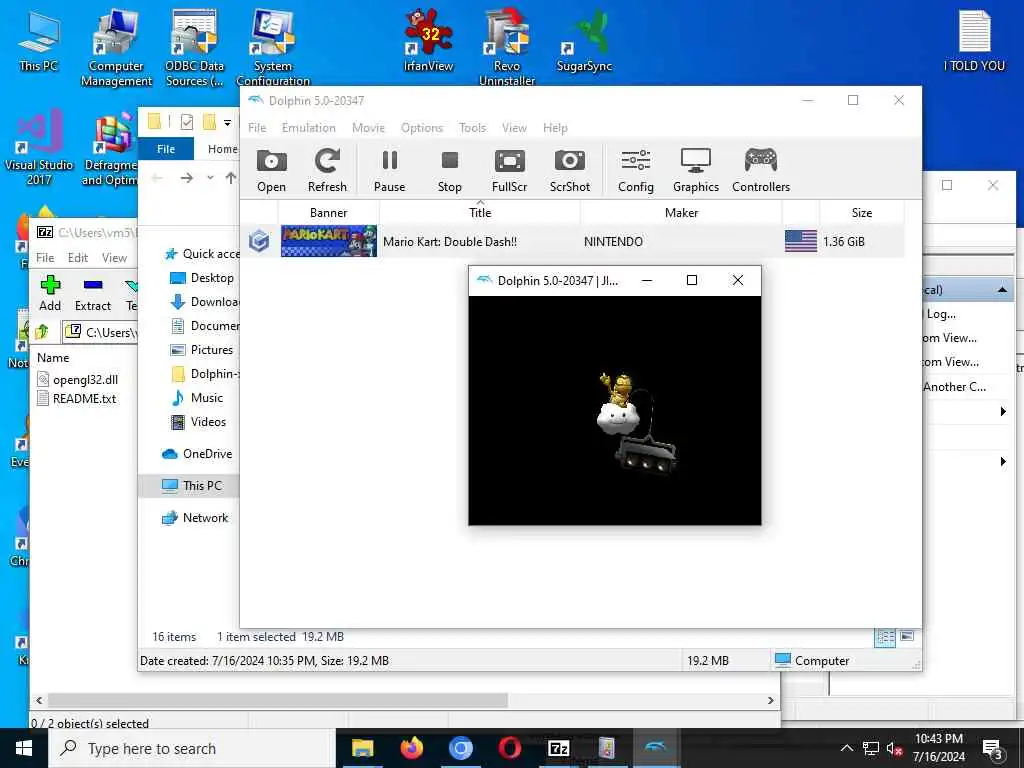
Task: Sort game list by Title column
Action: click(480, 213)
